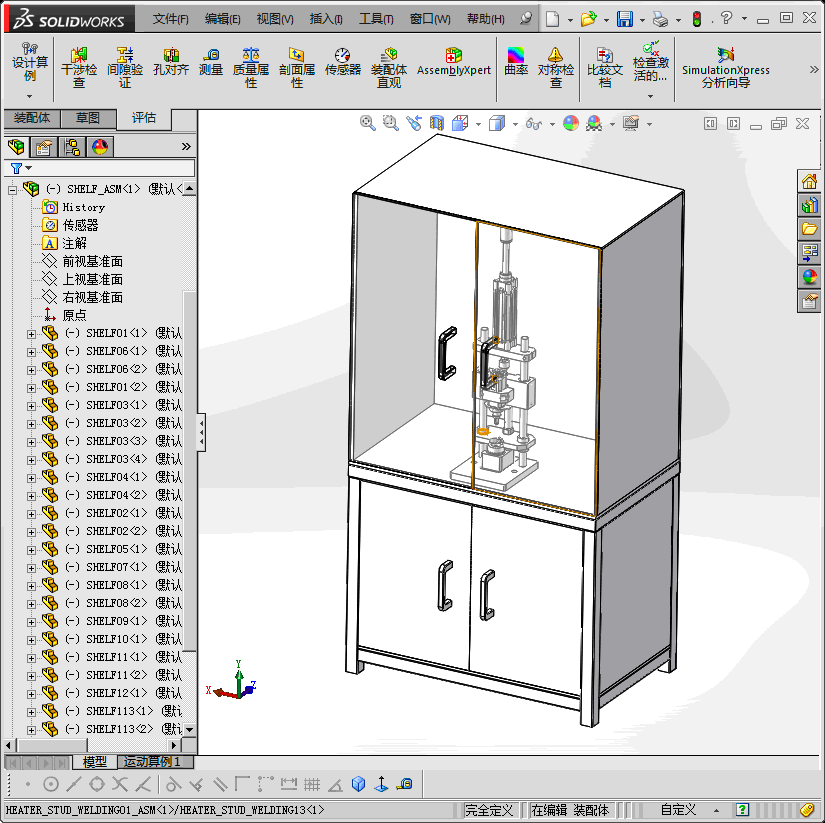Open the 比较文档 compare documents tool
The height and width of the screenshot is (823, 825).
(605, 68)
